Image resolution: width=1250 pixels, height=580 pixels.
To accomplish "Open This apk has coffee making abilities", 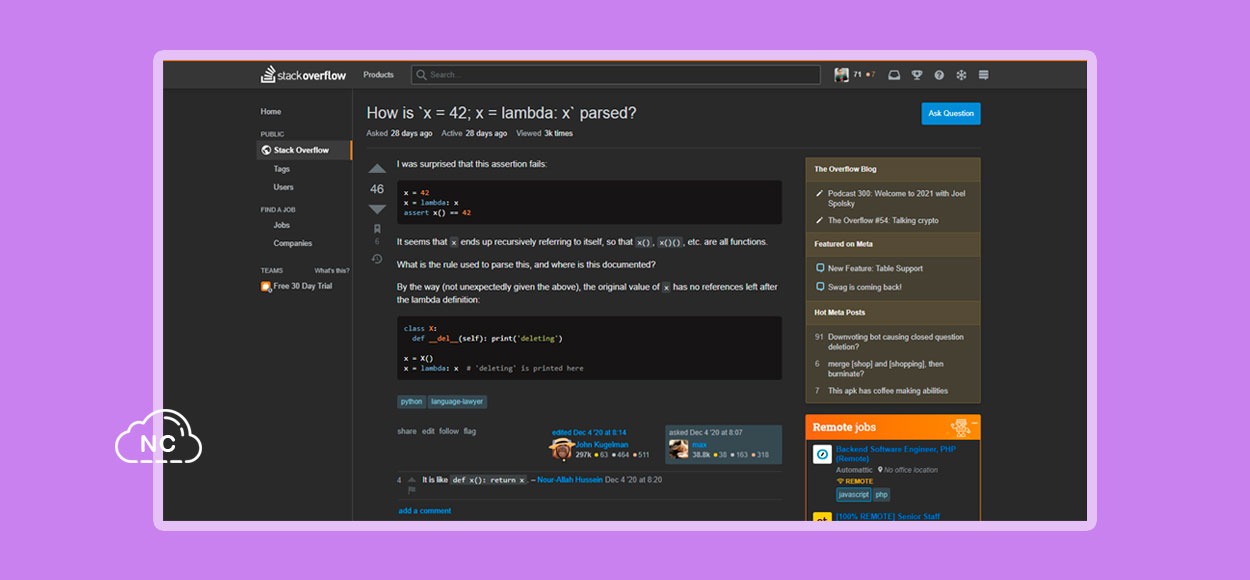I will point(888,391).
